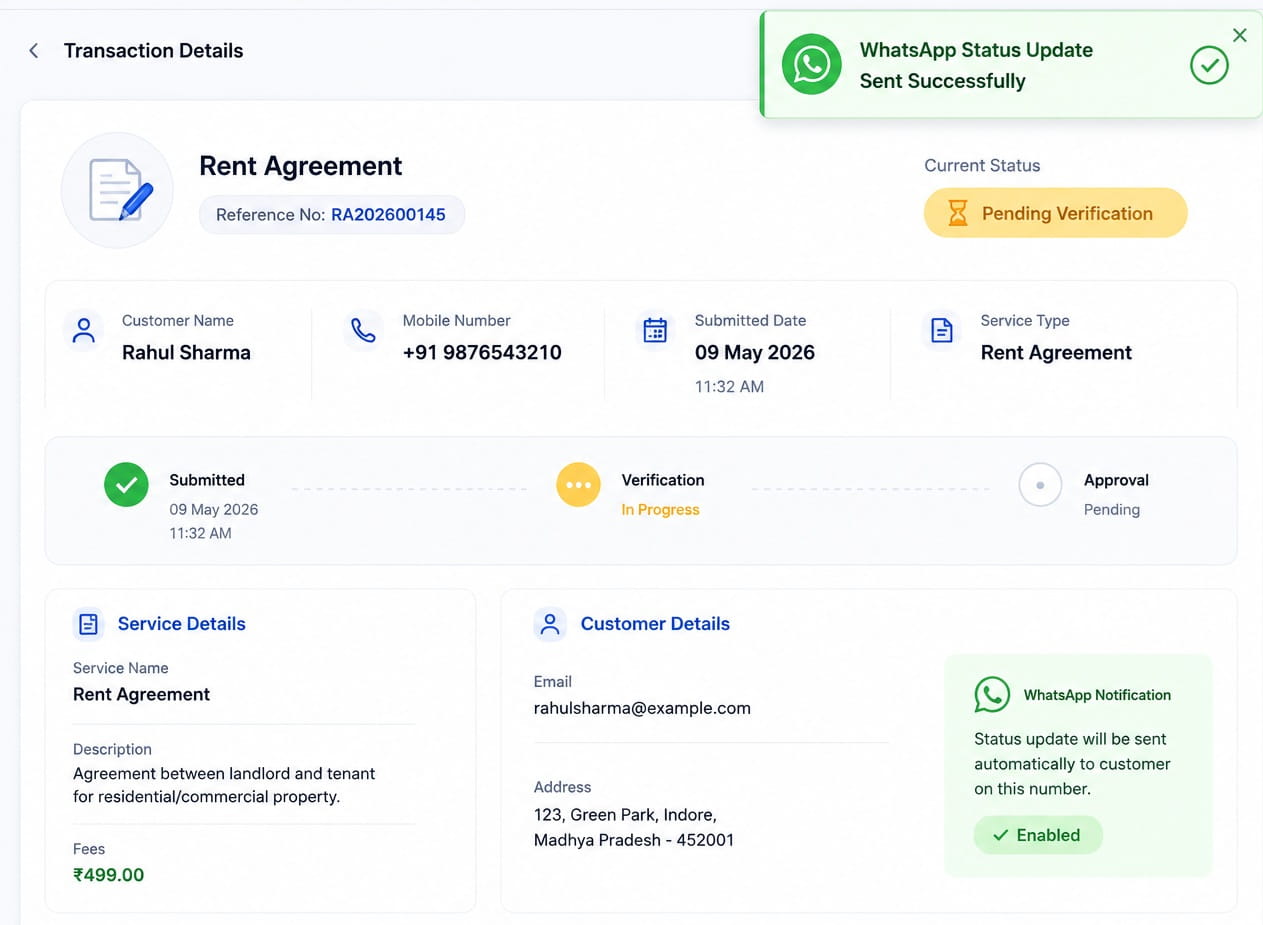Click the grey Approval step circle
Viewport: 1263px width, 925px height.
pyautogui.click(x=1040, y=485)
